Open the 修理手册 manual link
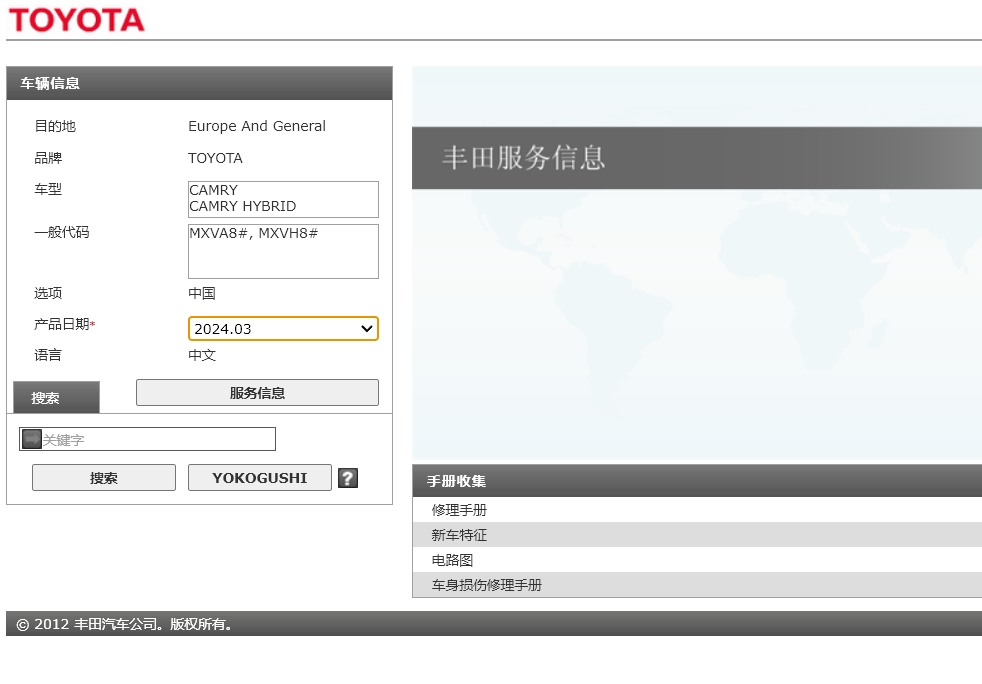The height and width of the screenshot is (684, 982). [x=460, y=510]
